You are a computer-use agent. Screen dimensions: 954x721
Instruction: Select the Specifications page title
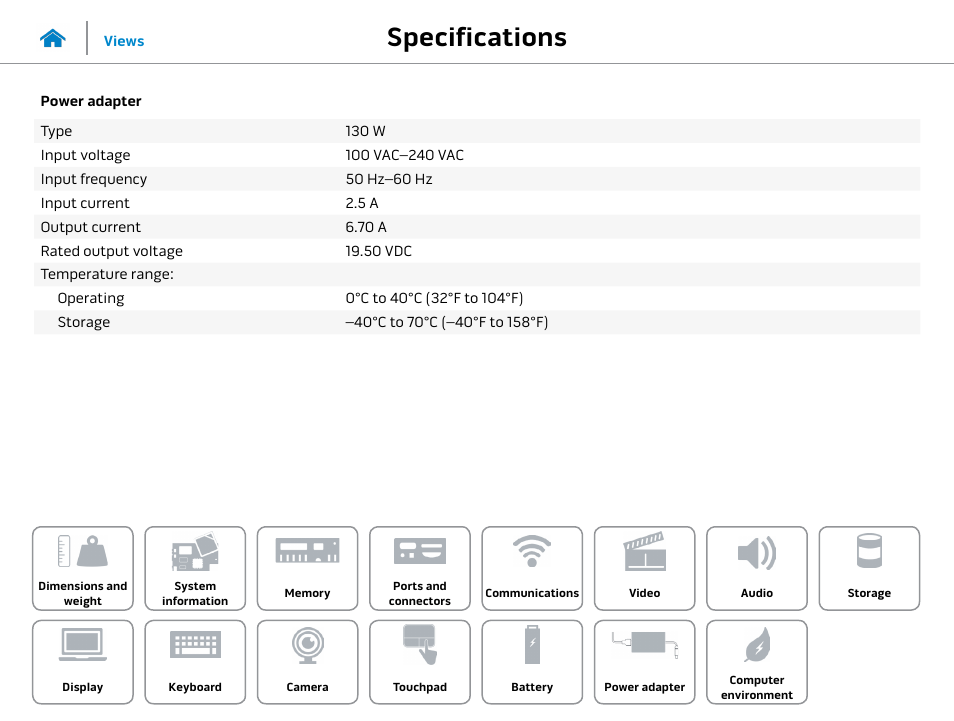(477, 37)
